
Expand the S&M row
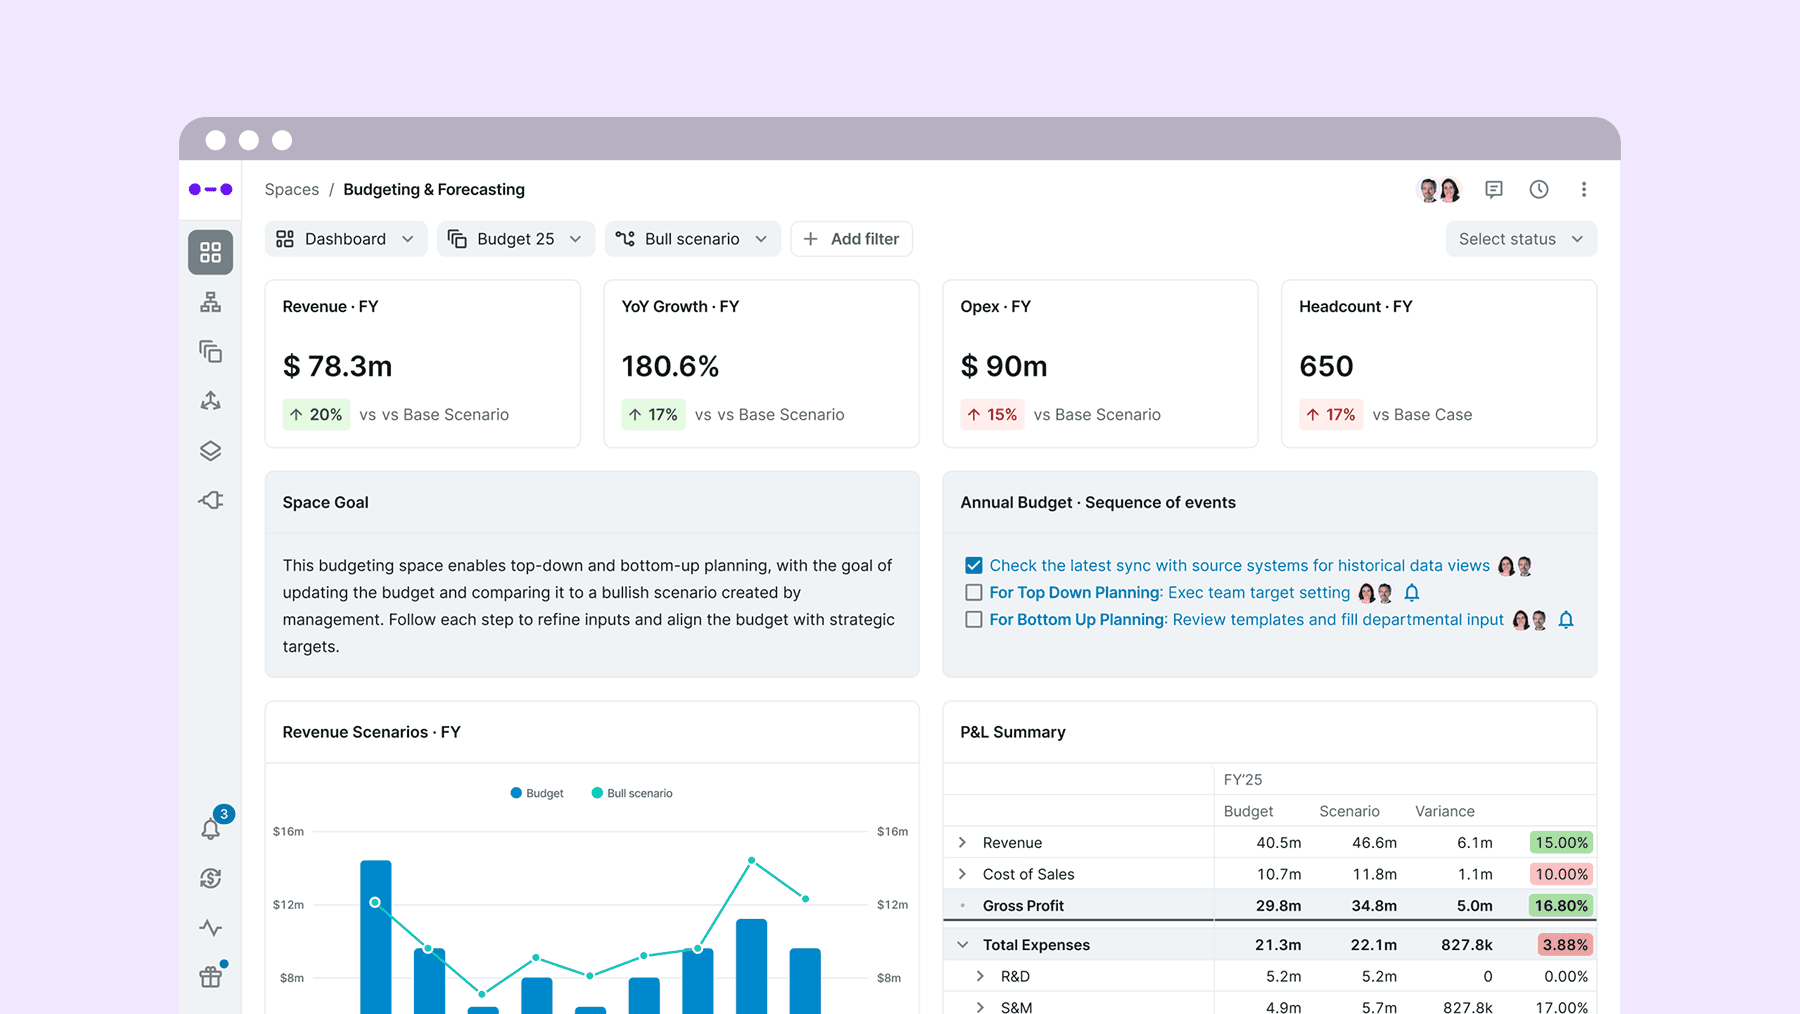(x=980, y=1006)
